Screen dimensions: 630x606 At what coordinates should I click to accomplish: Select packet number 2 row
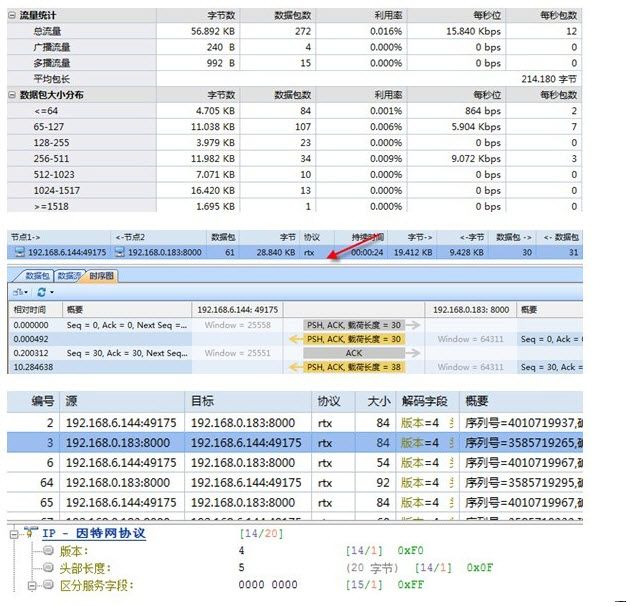point(295,423)
